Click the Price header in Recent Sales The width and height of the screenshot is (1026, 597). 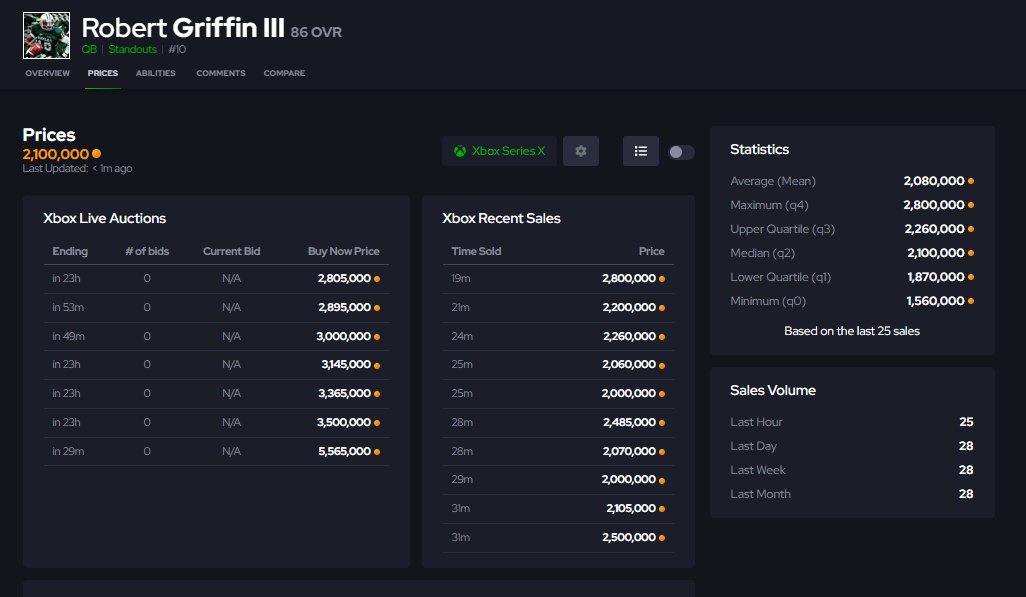[651, 251]
